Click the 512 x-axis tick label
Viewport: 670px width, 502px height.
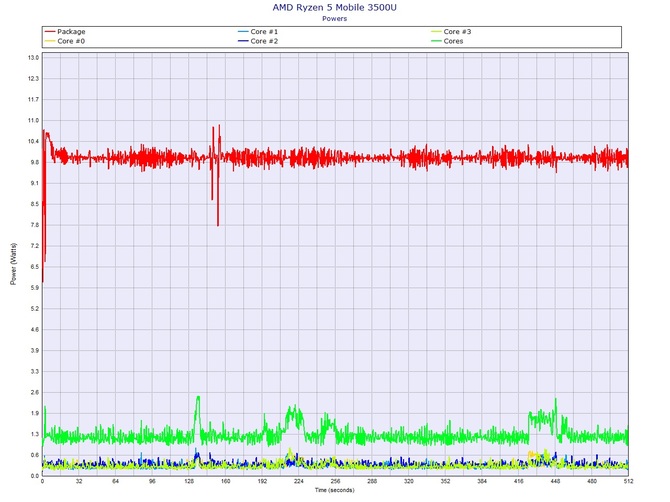628,481
